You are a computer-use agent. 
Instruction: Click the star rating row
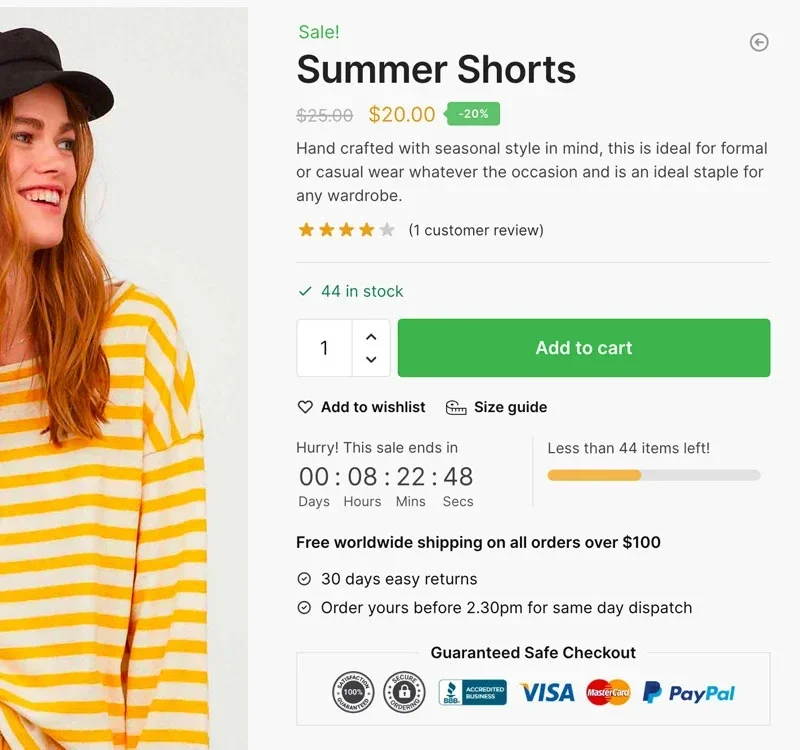346,230
